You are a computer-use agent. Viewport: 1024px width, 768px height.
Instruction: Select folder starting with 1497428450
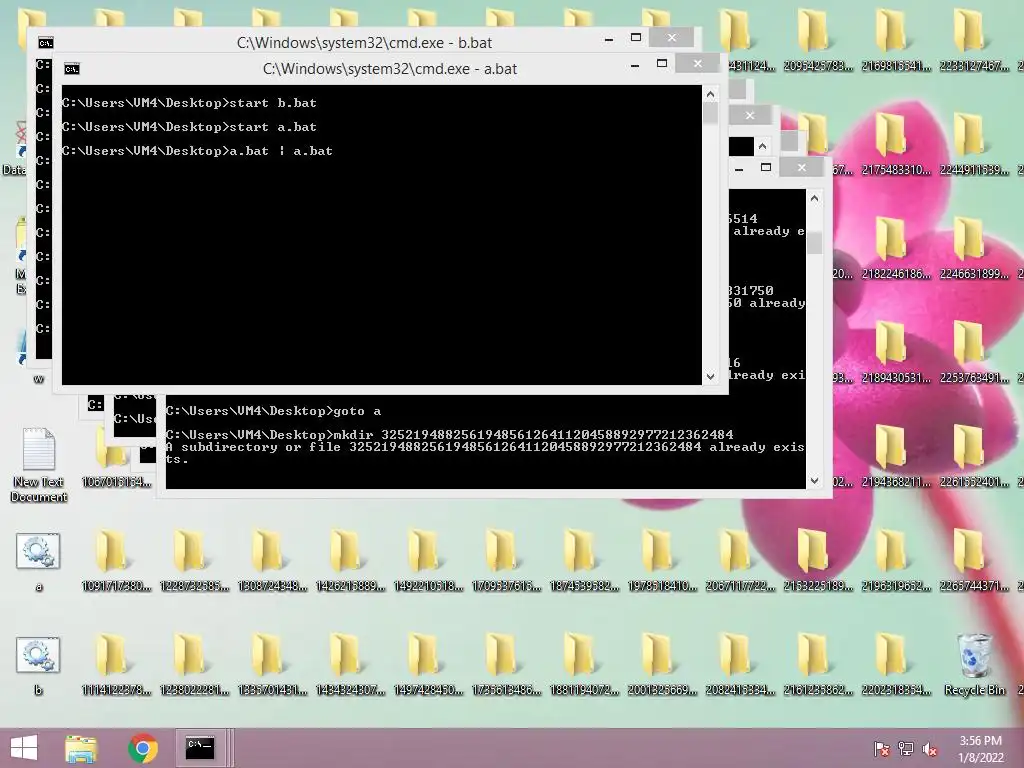[428, 665]
